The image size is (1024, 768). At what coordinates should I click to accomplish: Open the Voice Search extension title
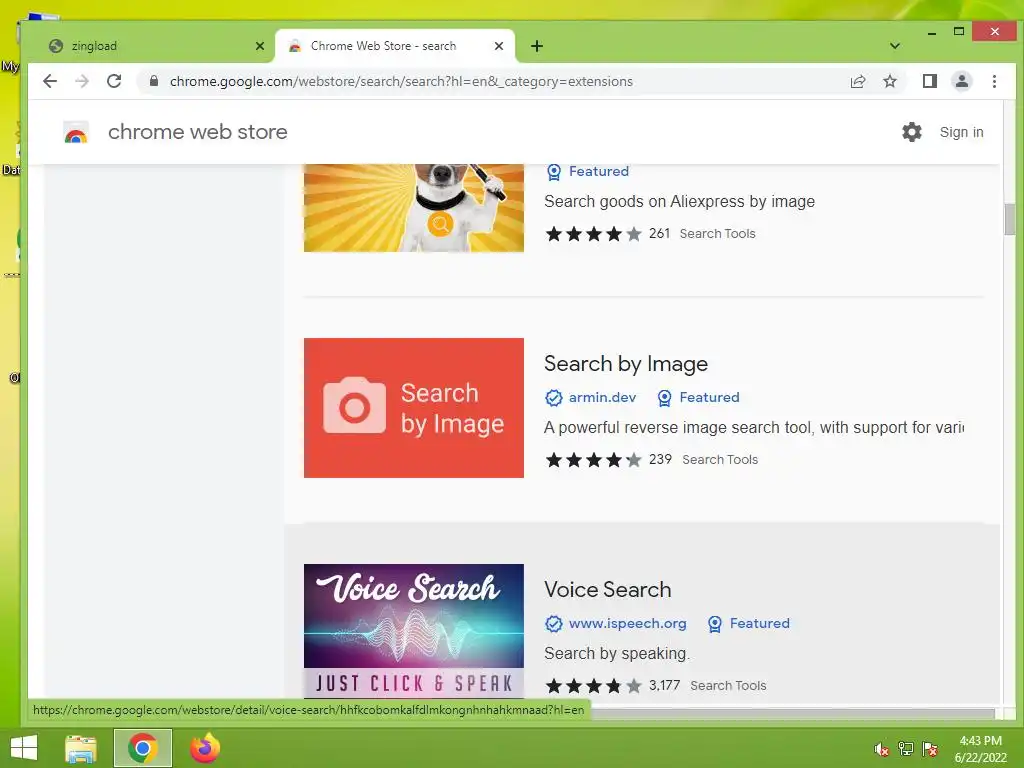pos(607,589)
